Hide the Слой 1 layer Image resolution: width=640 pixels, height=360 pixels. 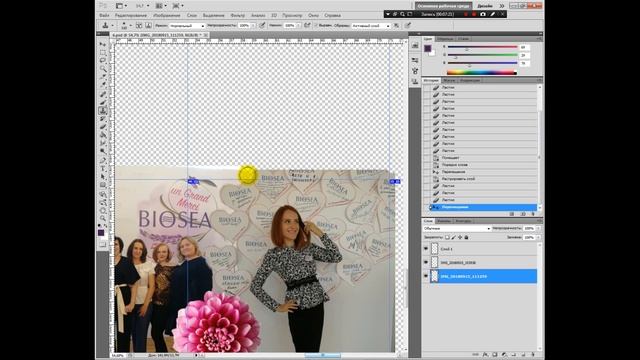[x=426, y=249]
